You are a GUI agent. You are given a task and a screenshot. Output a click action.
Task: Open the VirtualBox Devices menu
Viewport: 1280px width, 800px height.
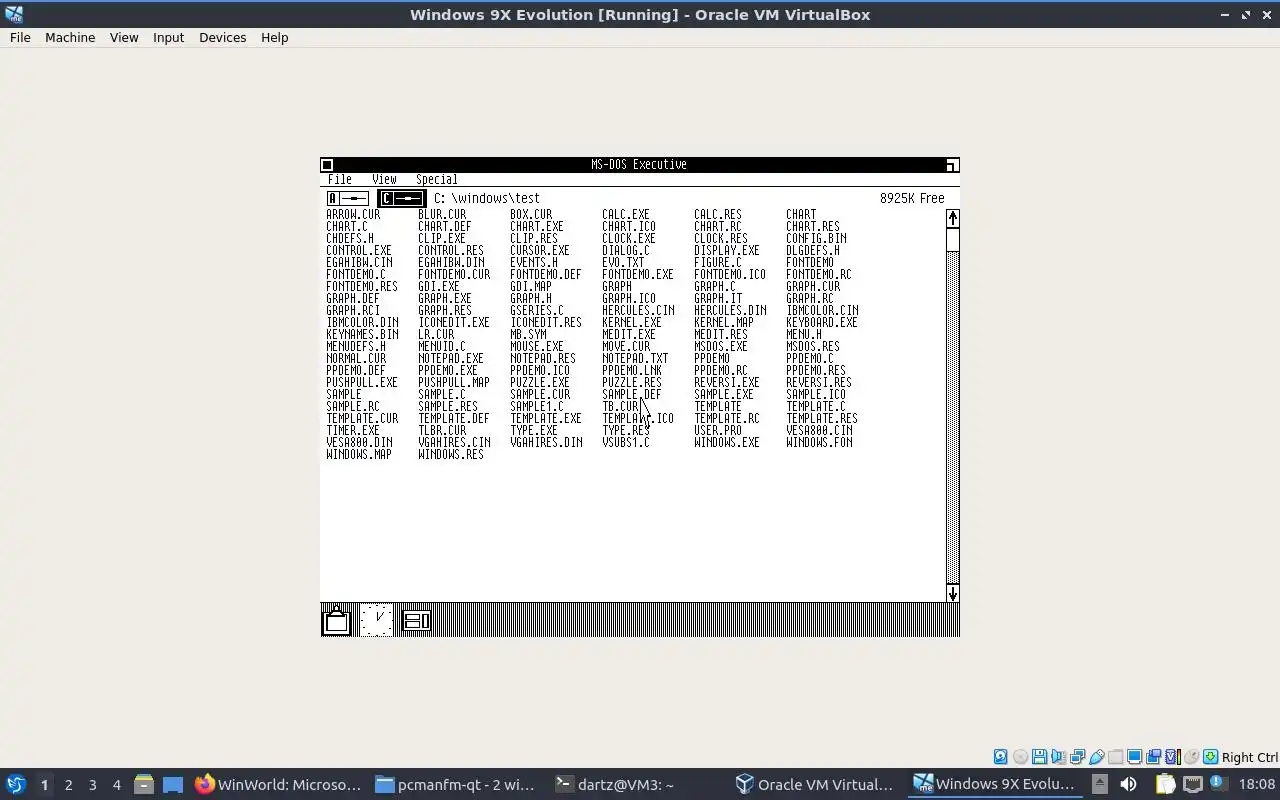pyautogui.click(x=222, y=37)
